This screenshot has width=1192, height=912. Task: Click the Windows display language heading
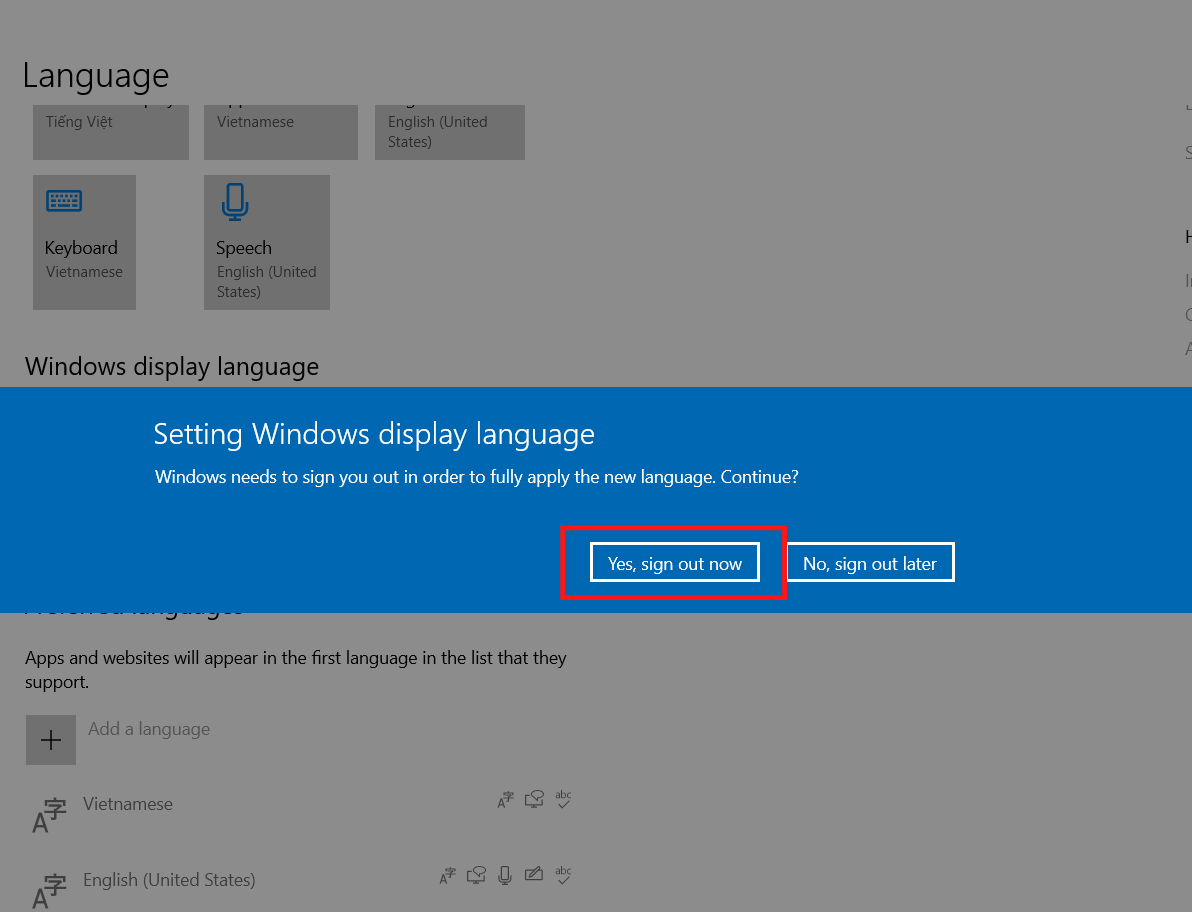[x=172, y=366]
